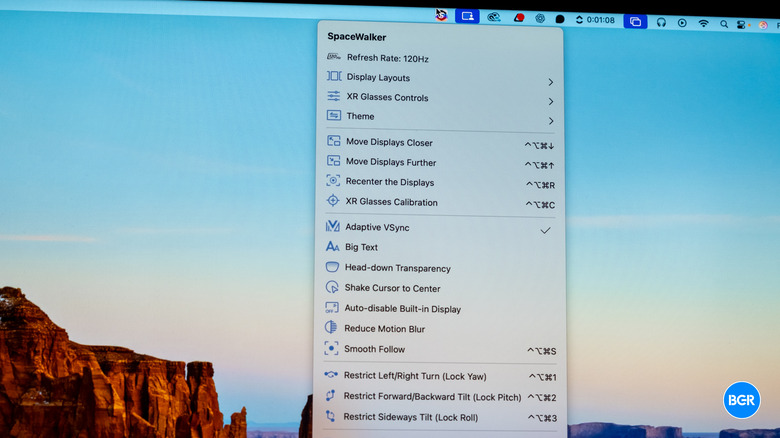Expand Theme submenu arrow

551,121
